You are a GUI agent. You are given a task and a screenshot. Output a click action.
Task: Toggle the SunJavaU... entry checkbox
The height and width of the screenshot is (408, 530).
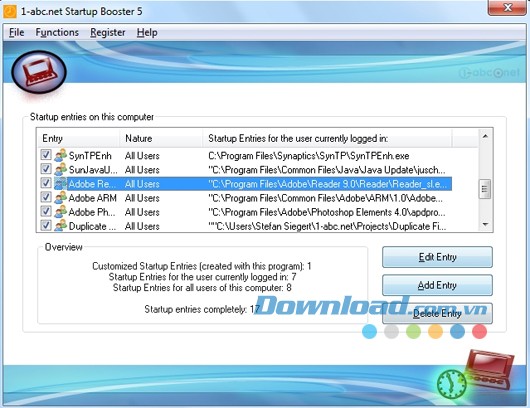46,169
